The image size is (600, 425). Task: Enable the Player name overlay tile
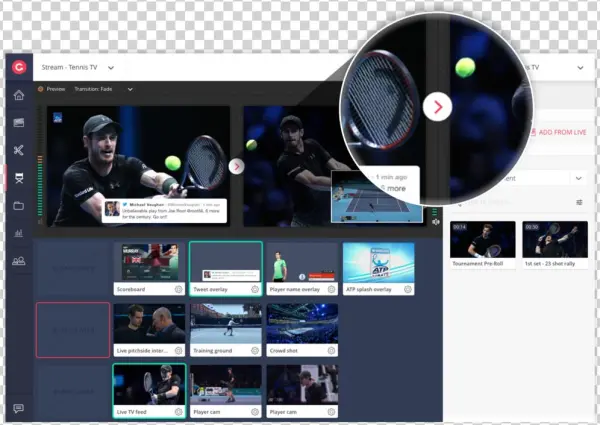[301, 267]
